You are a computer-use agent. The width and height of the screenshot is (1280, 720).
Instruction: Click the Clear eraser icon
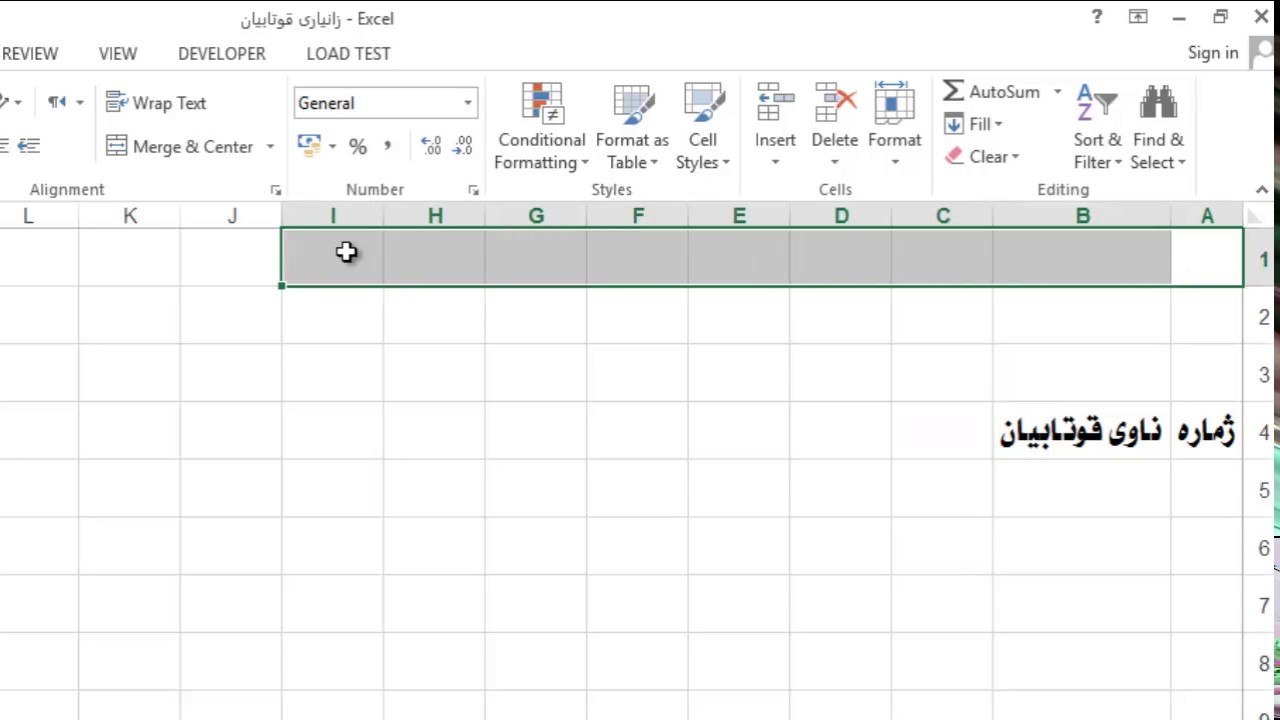point(953,156)
